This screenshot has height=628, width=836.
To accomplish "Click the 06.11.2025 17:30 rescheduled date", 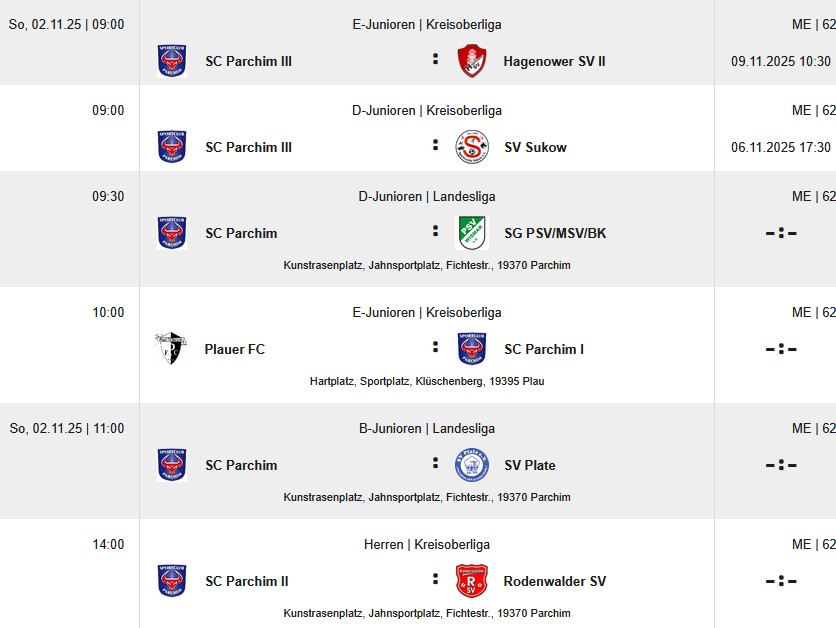I will tap(781, 147).
